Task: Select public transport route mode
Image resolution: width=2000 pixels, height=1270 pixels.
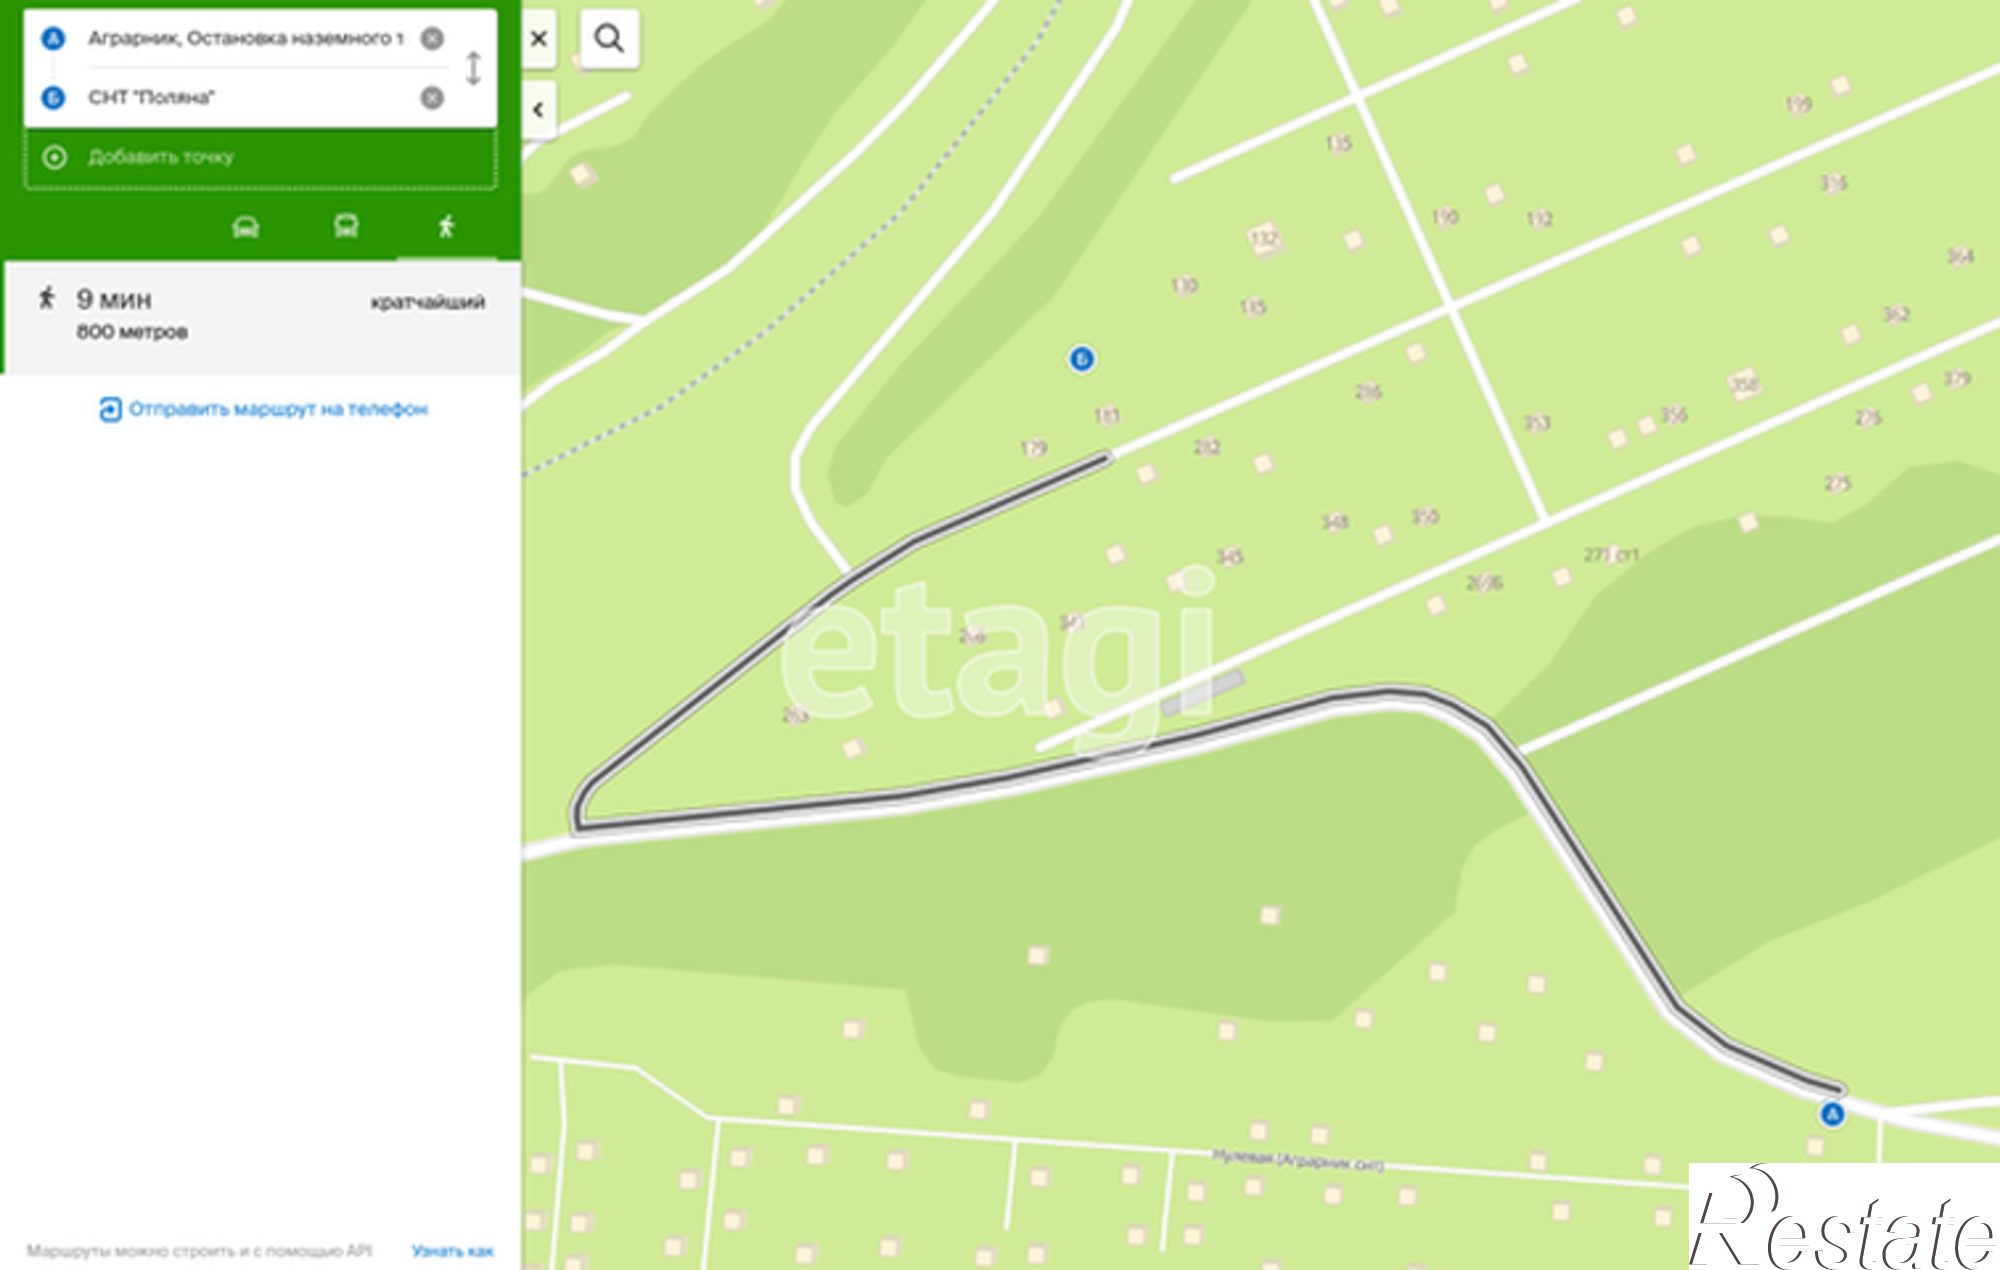Action: [x=346, y=226]
